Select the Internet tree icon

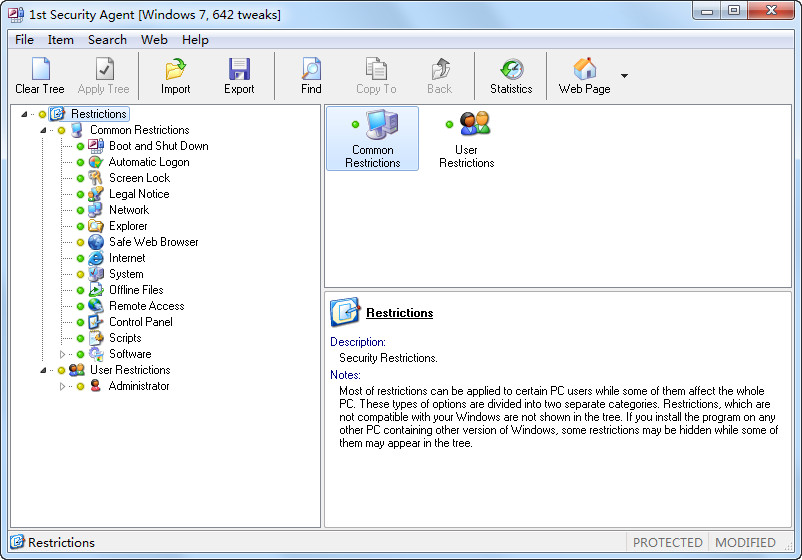(96, 258)
